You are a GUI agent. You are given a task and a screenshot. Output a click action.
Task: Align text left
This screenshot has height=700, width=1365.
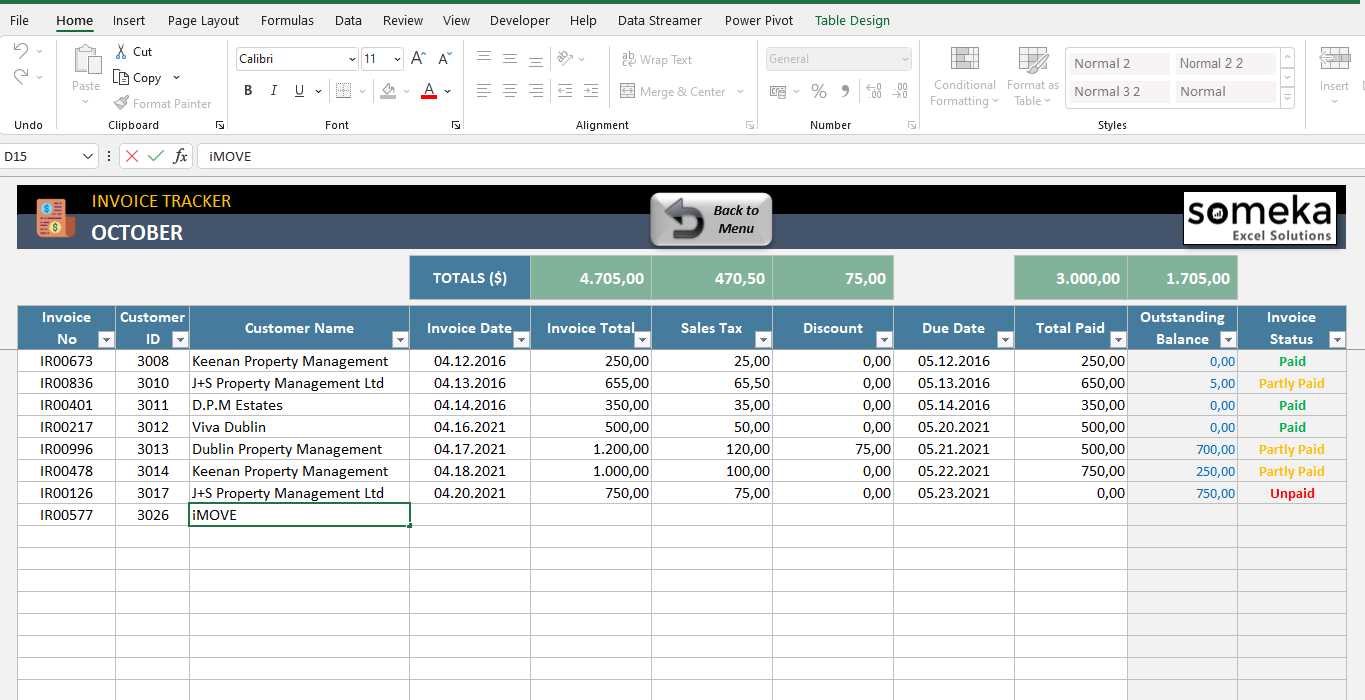(x=484, y=91)
